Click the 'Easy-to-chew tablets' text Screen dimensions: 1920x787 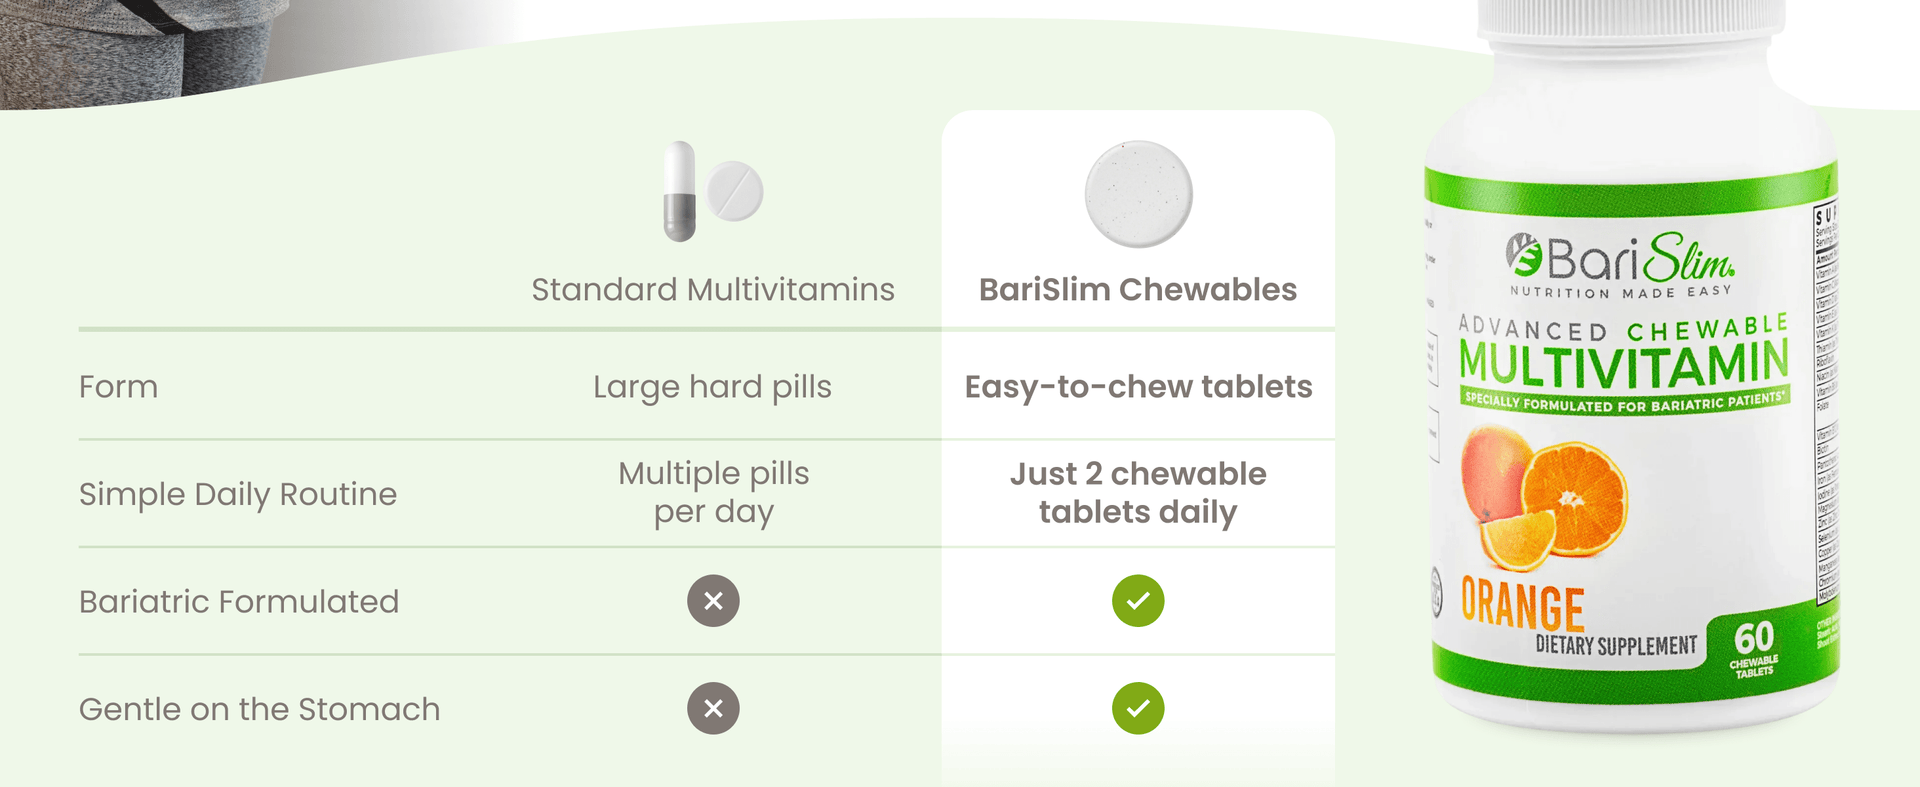click(x=1138, y=387)
